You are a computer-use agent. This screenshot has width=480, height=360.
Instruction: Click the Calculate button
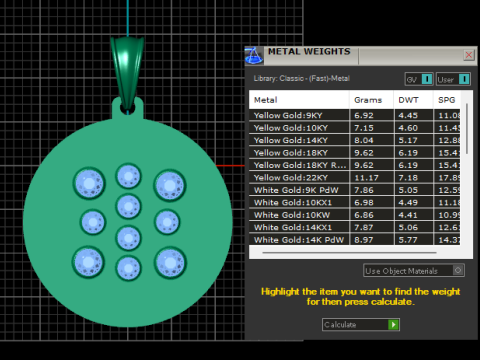click(361, 324)
